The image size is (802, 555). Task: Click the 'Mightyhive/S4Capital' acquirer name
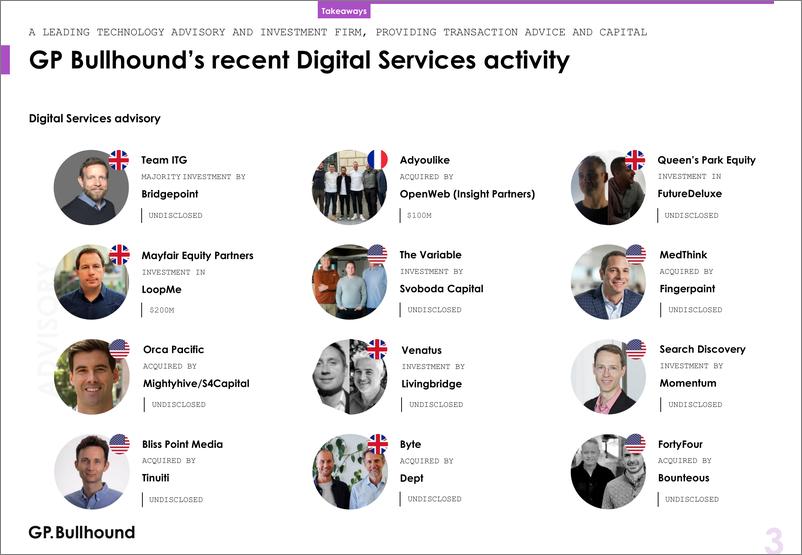click(196, 383)
